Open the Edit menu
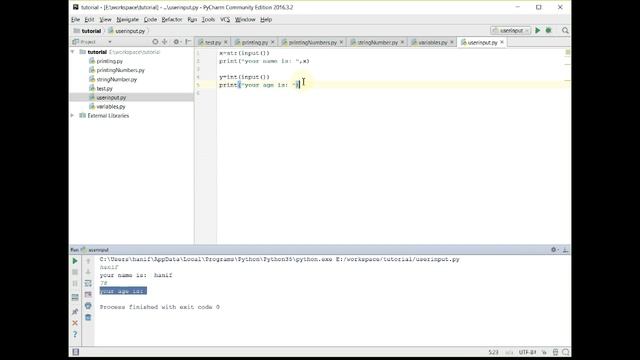640x360 pixels. (89, 20)
